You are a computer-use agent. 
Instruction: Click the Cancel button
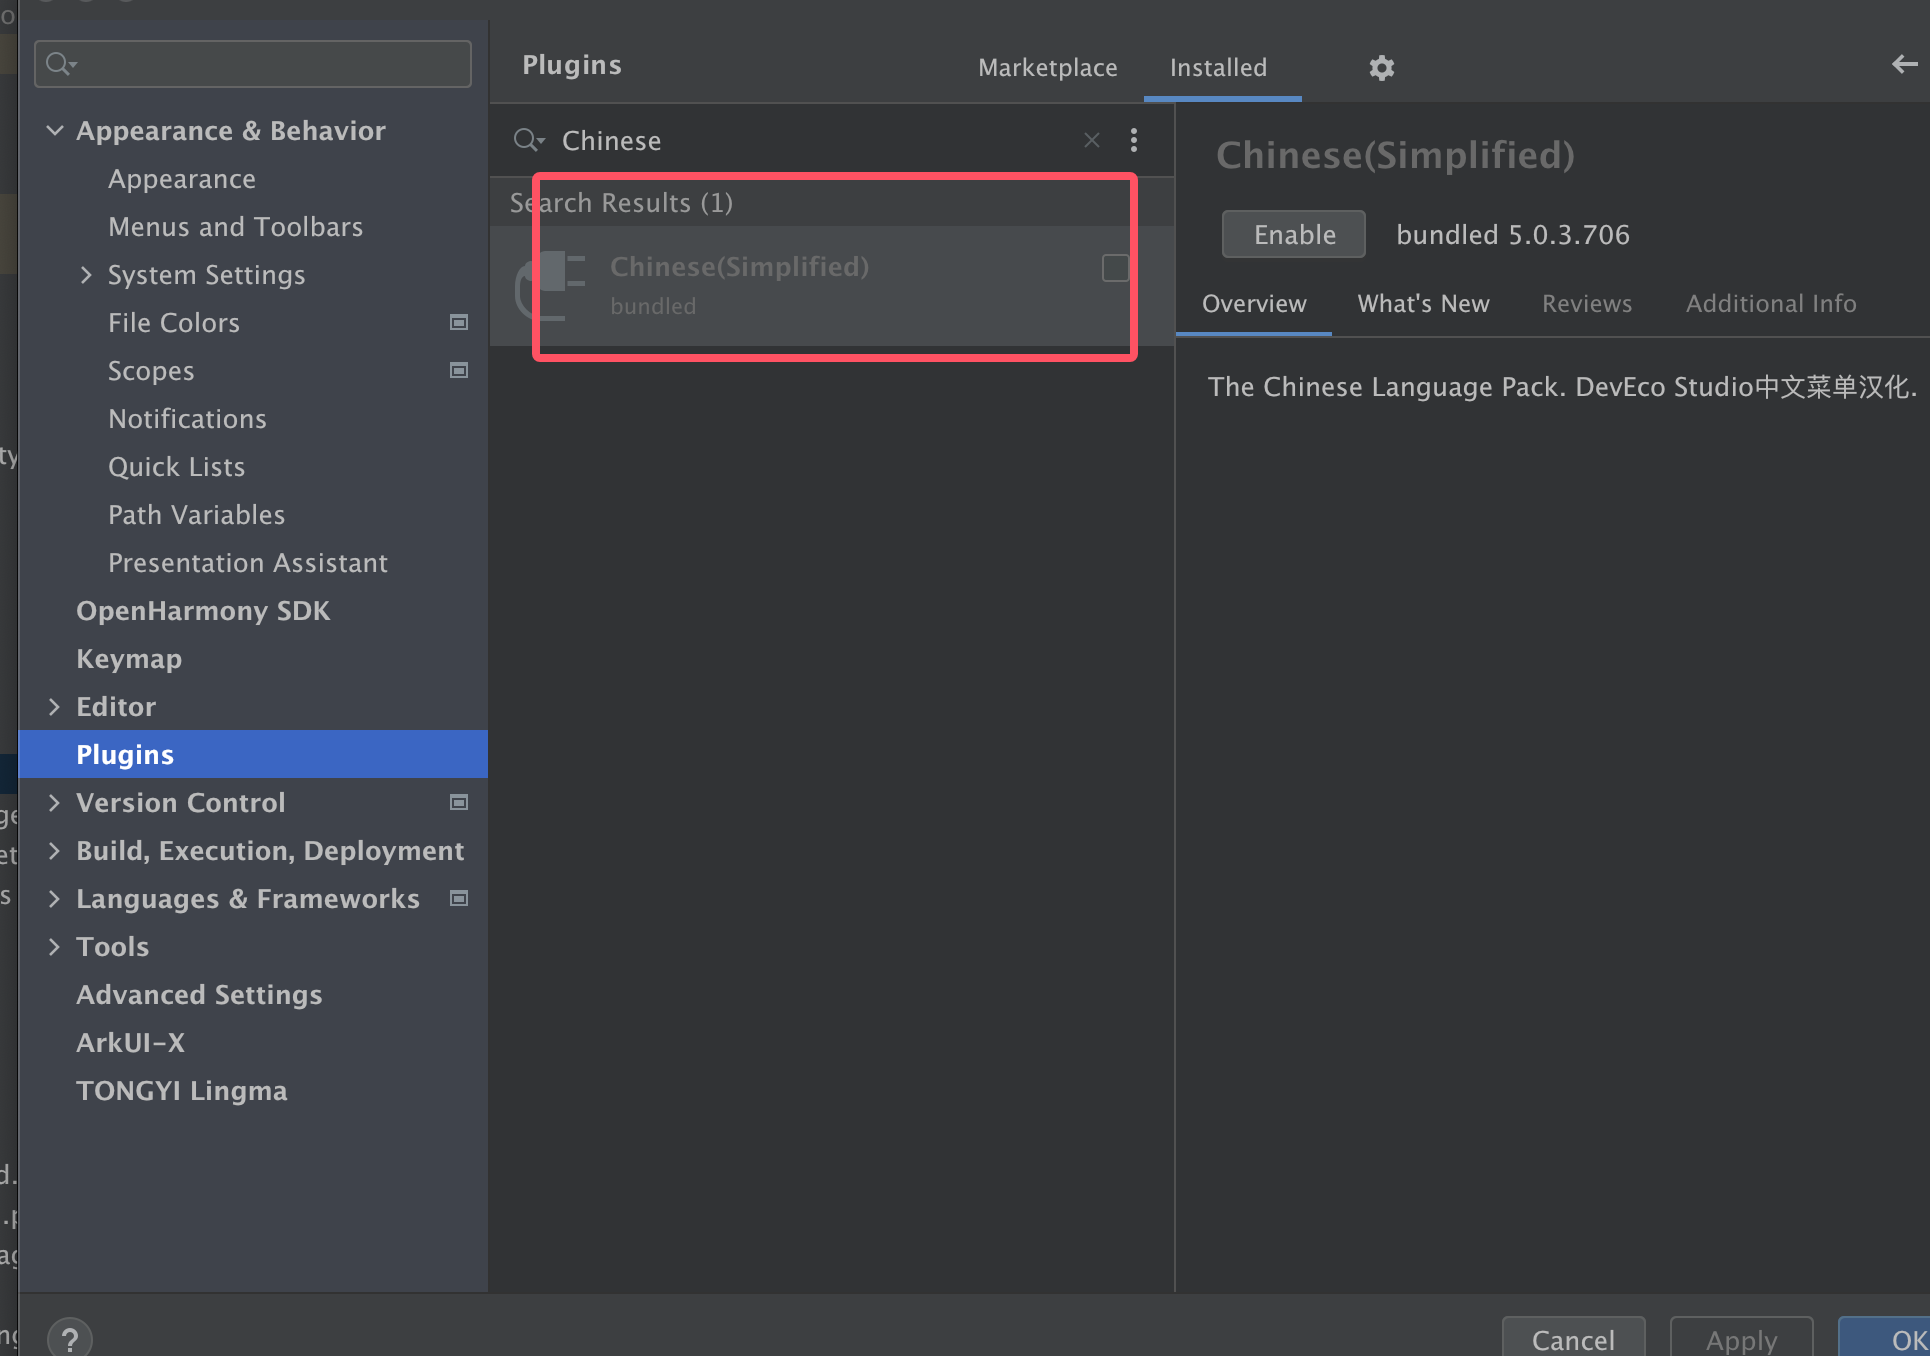pos(1573,1338)
